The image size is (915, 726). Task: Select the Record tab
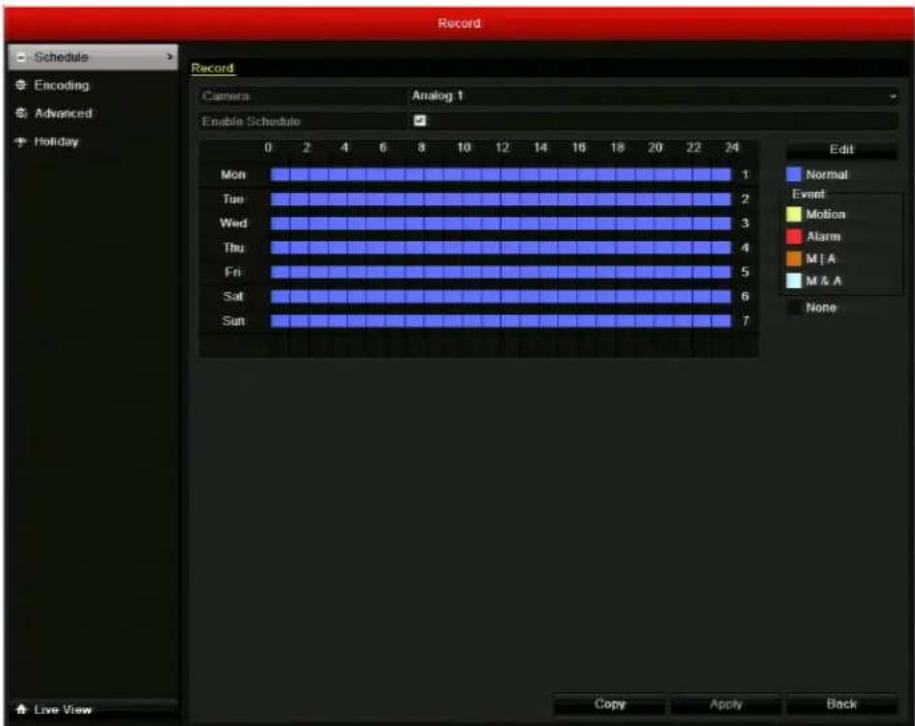[x=212, y=68]
